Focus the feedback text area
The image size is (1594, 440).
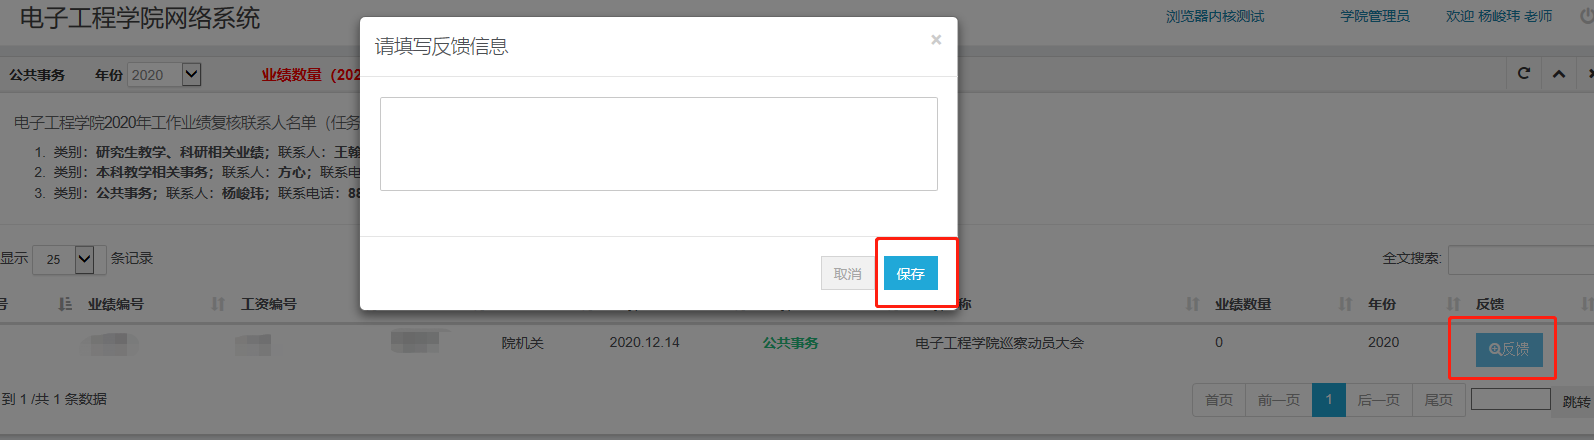[659, 144]
